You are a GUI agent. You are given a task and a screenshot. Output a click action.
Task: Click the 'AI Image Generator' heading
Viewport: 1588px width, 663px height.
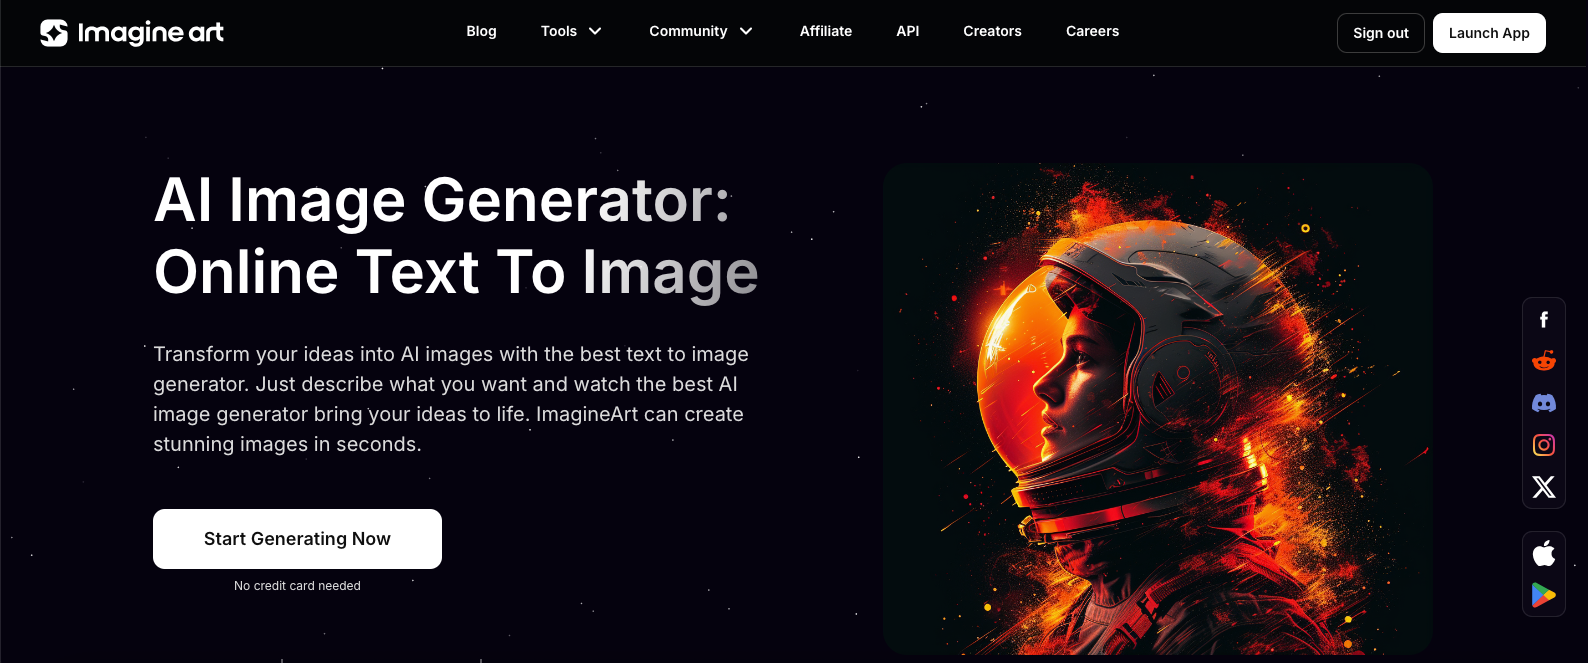pyautogui.click(x=456, y=236)
